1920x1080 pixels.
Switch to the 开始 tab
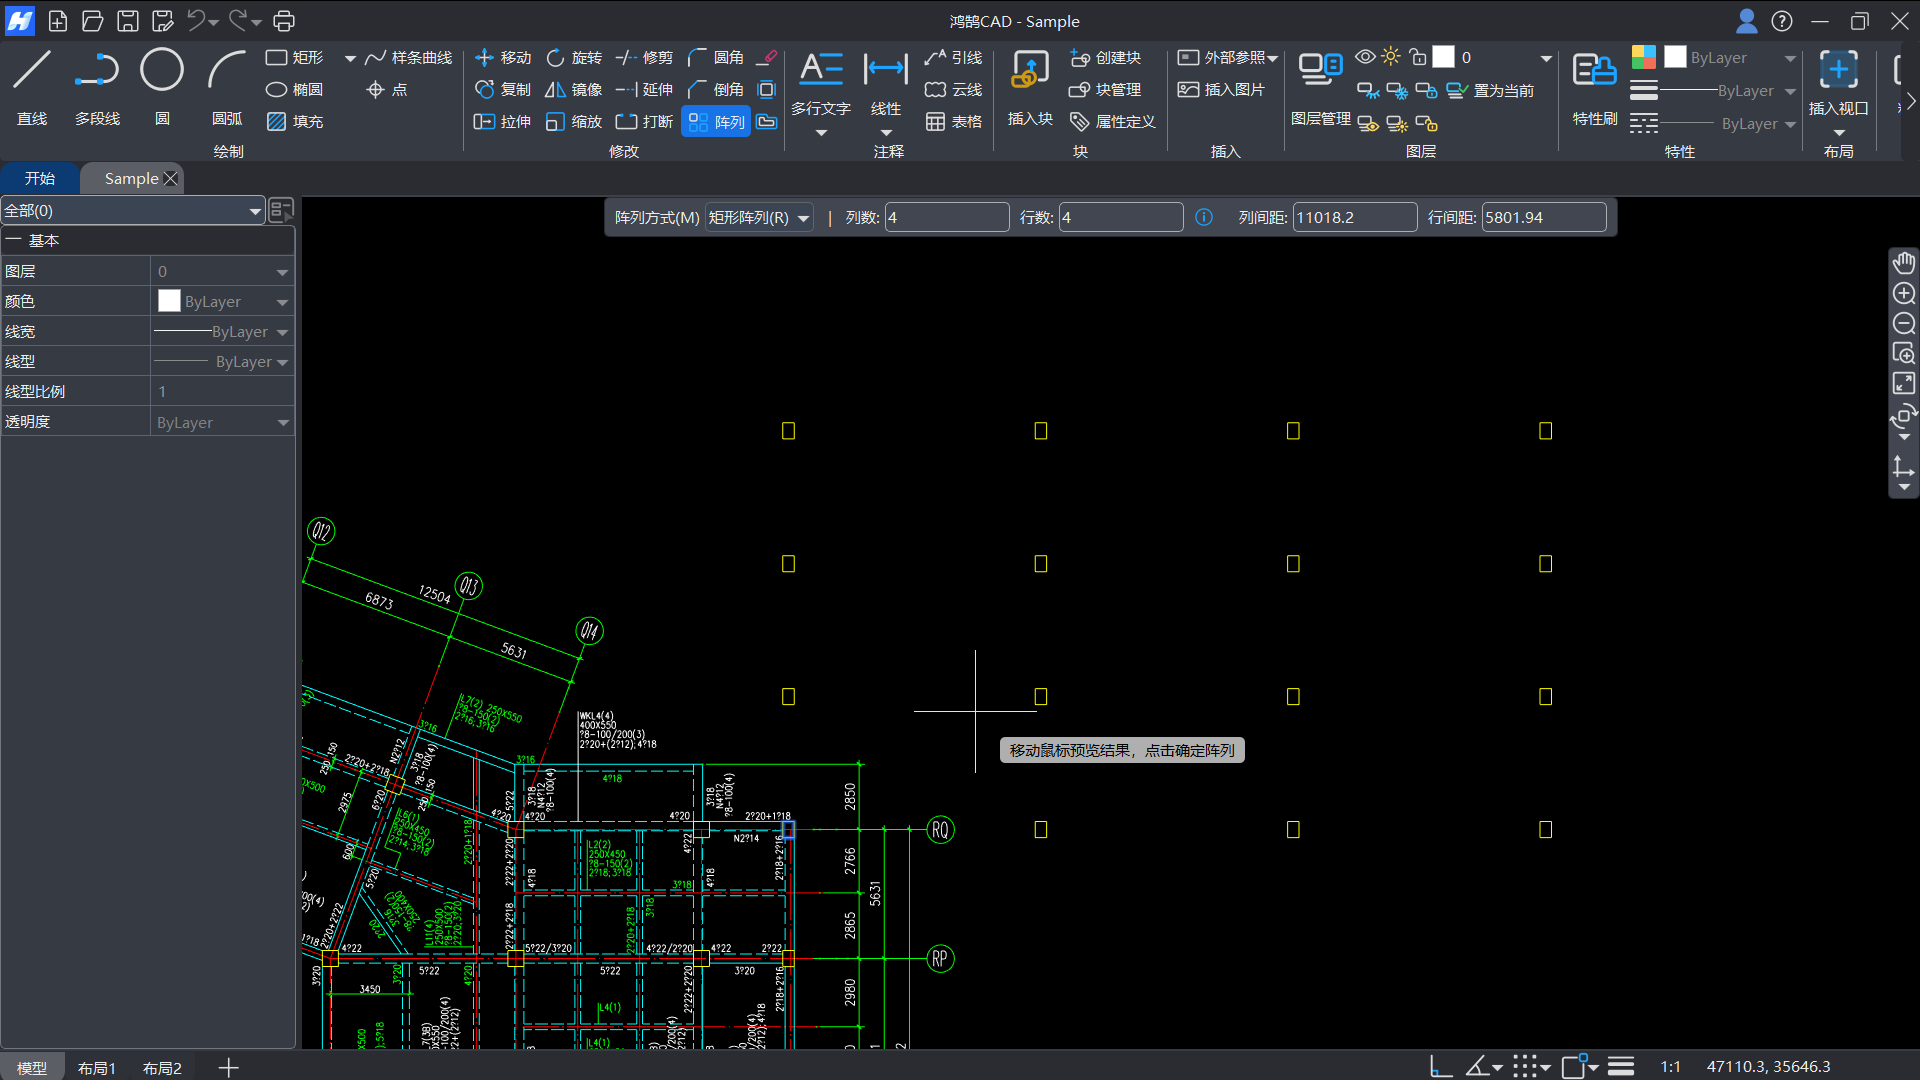pyautogui.click(x=40, y=178)
